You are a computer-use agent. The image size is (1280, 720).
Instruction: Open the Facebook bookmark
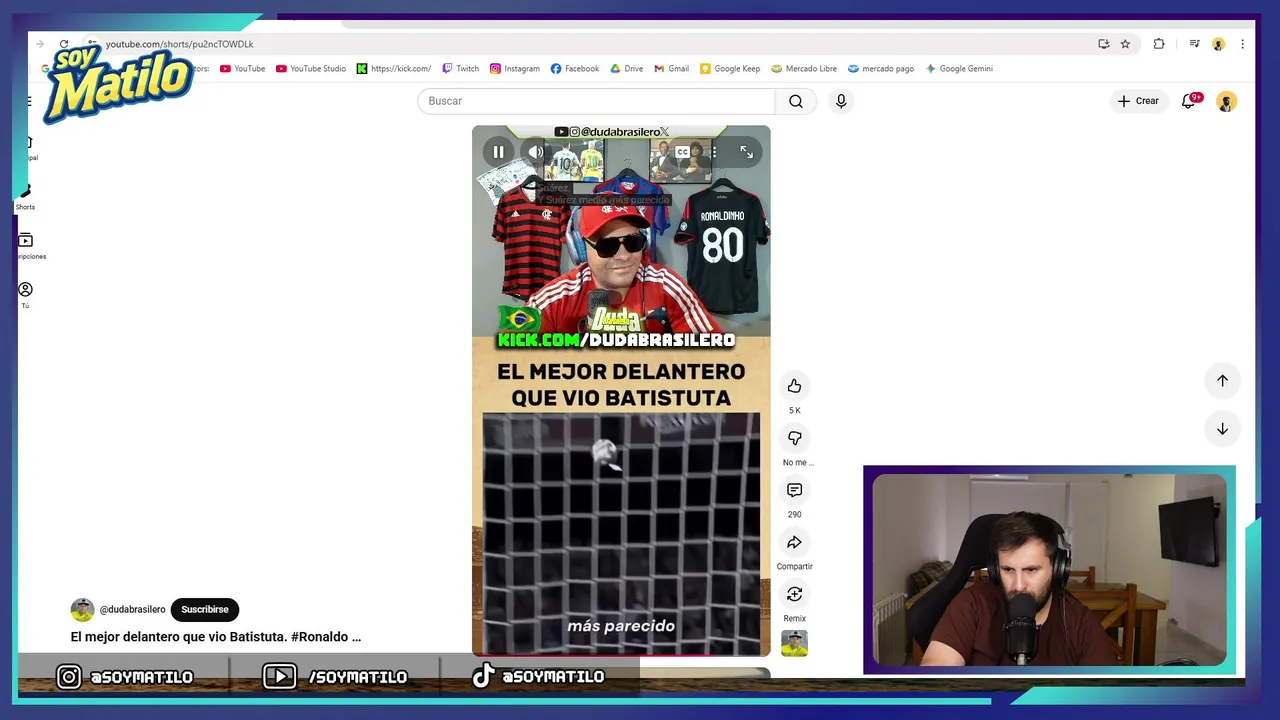click(575, 69)
